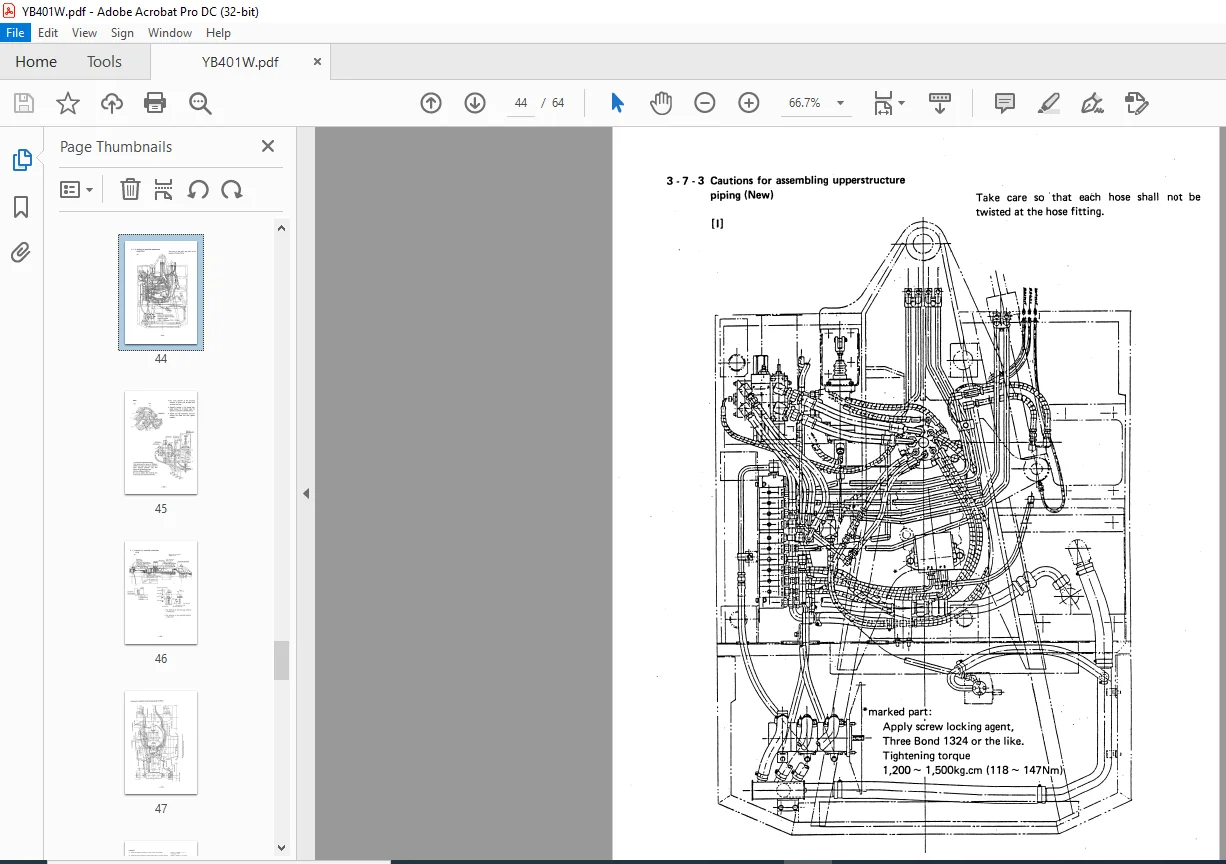Open the Find text magnifier tool
Viewport: 1226px width, 864px height.
coord(200,103)
